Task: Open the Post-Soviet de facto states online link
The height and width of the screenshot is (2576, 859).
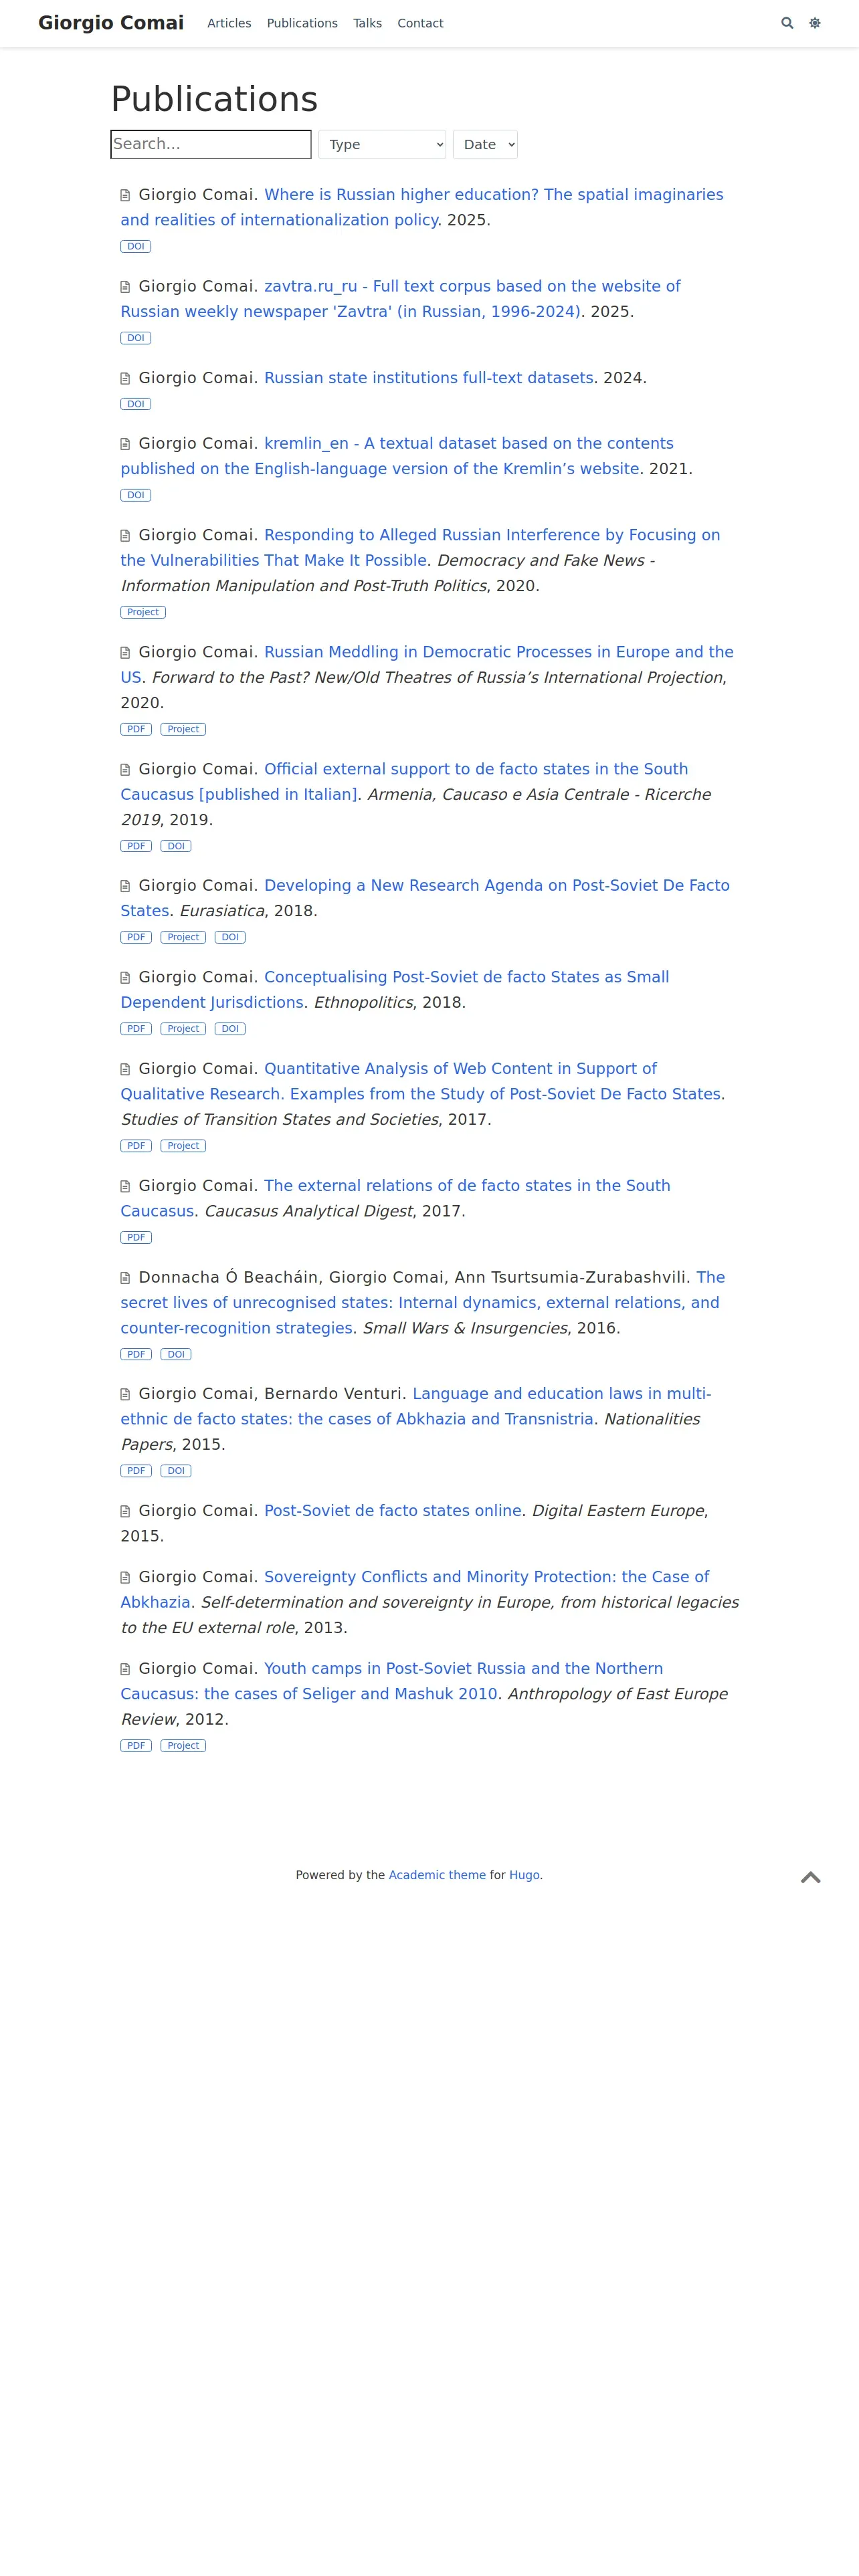Action: pos(393,1510)
